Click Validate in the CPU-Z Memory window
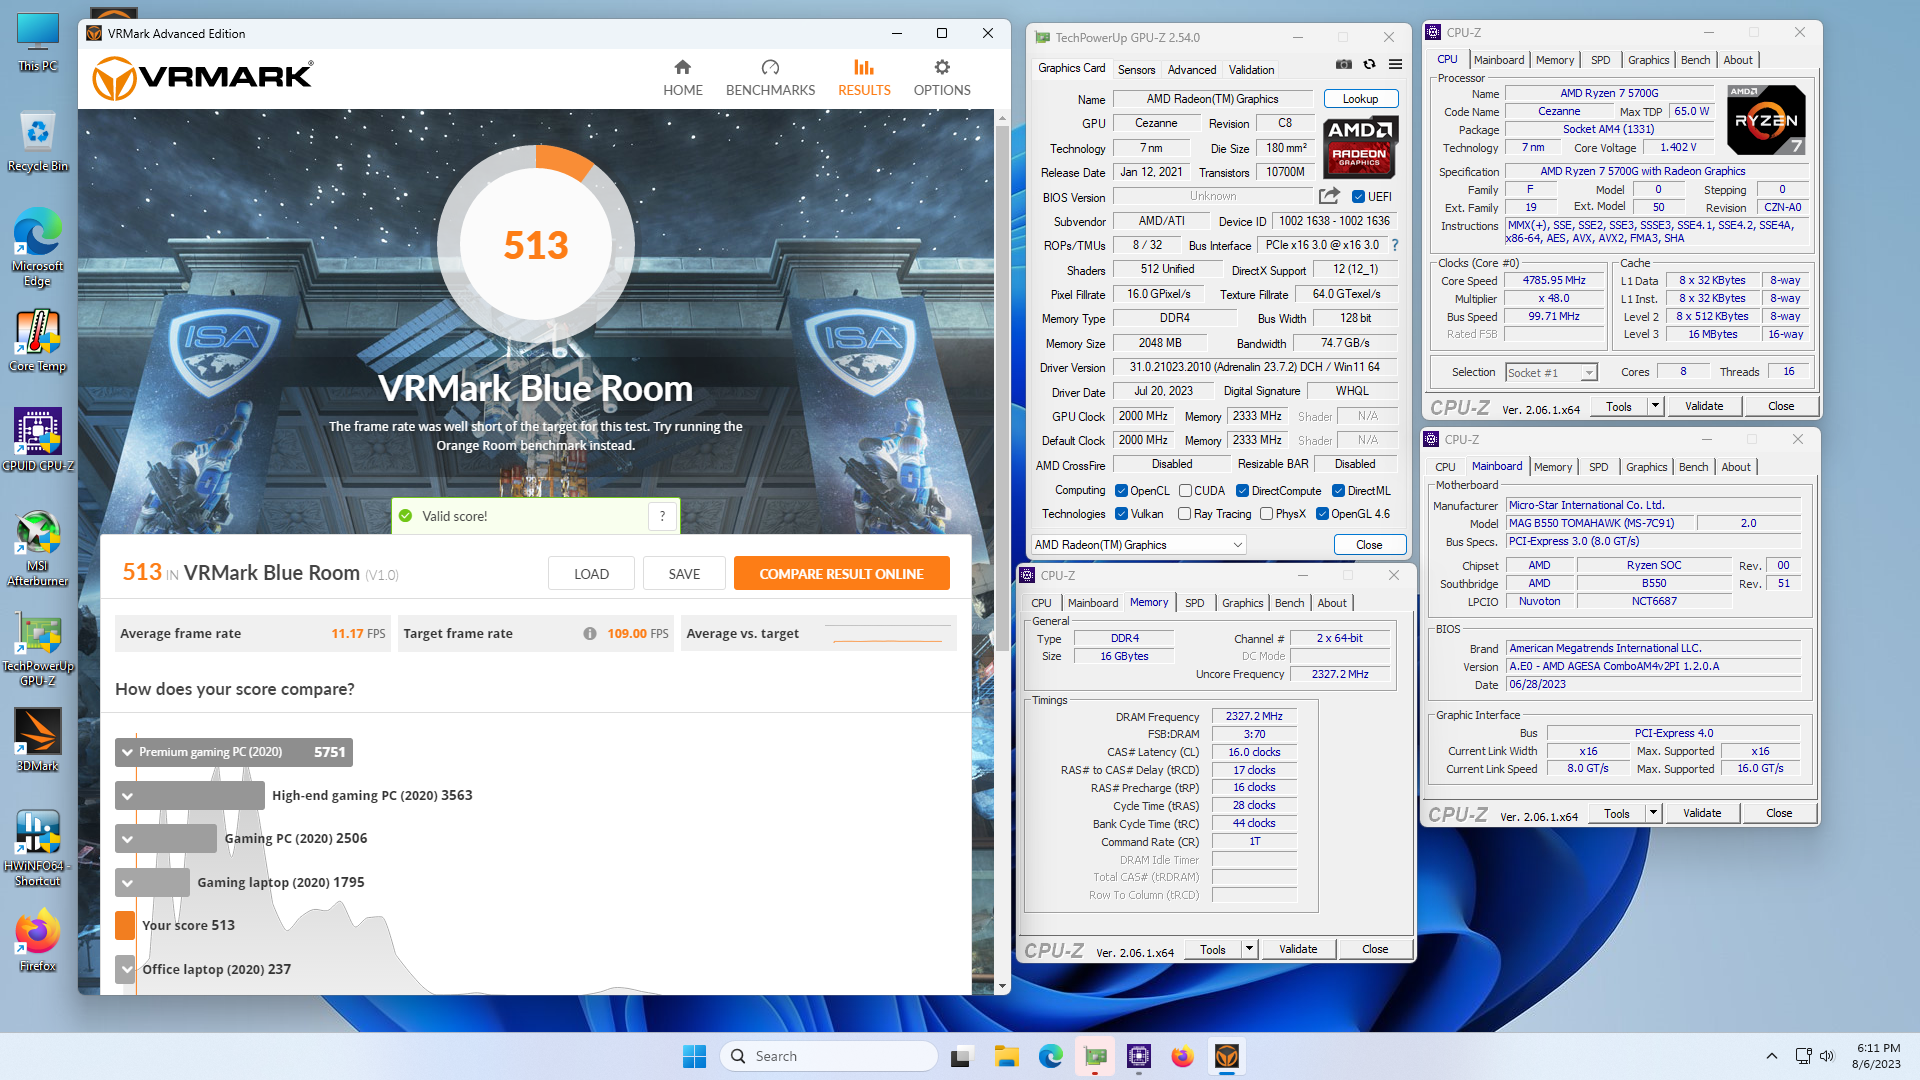The image size is (1920, 1080). [1298, 949]
